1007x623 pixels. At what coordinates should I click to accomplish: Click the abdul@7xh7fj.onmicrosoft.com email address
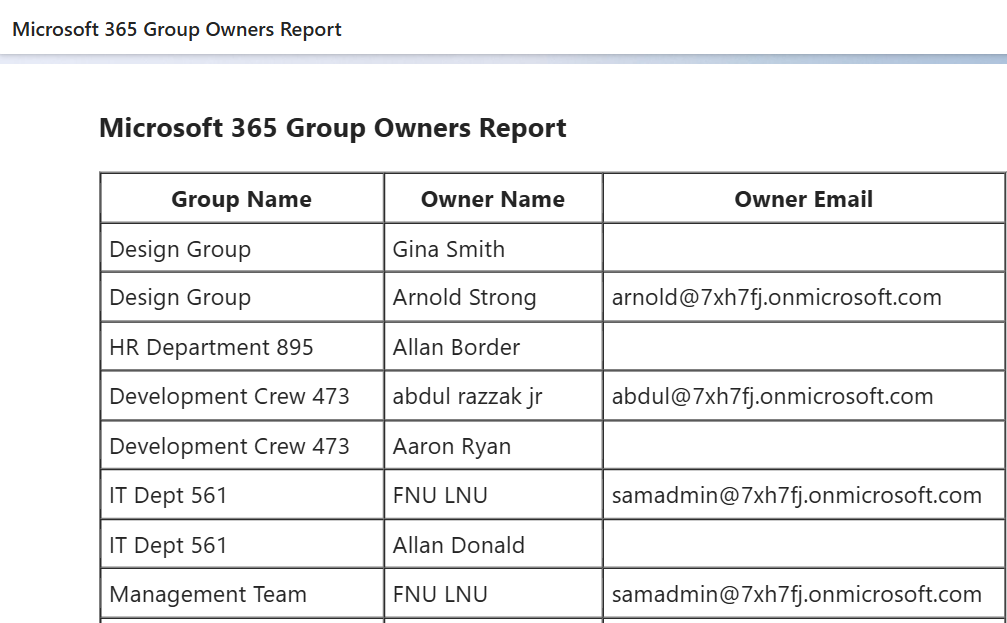pos(772,396)
